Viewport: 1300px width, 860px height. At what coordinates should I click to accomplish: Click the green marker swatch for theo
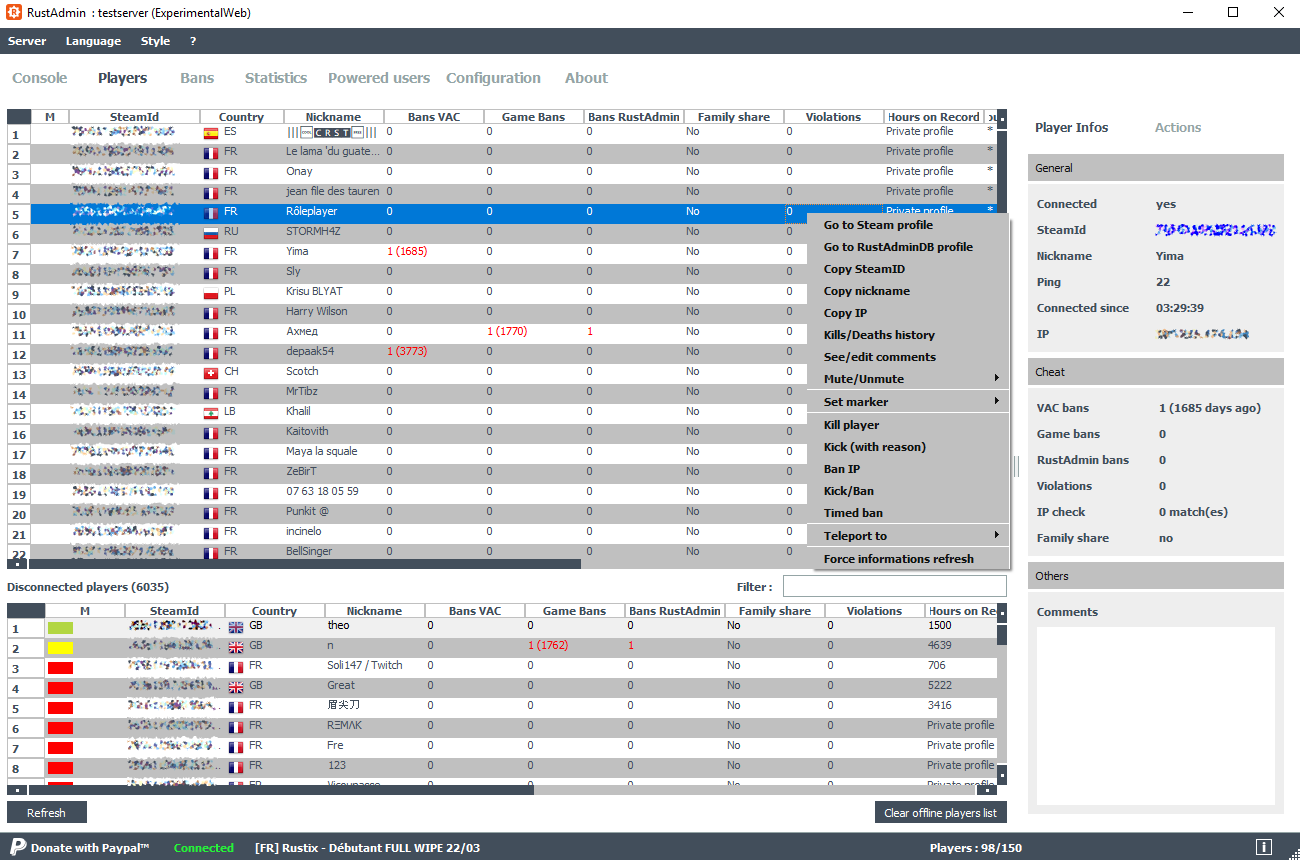click(x=60, y=627)
